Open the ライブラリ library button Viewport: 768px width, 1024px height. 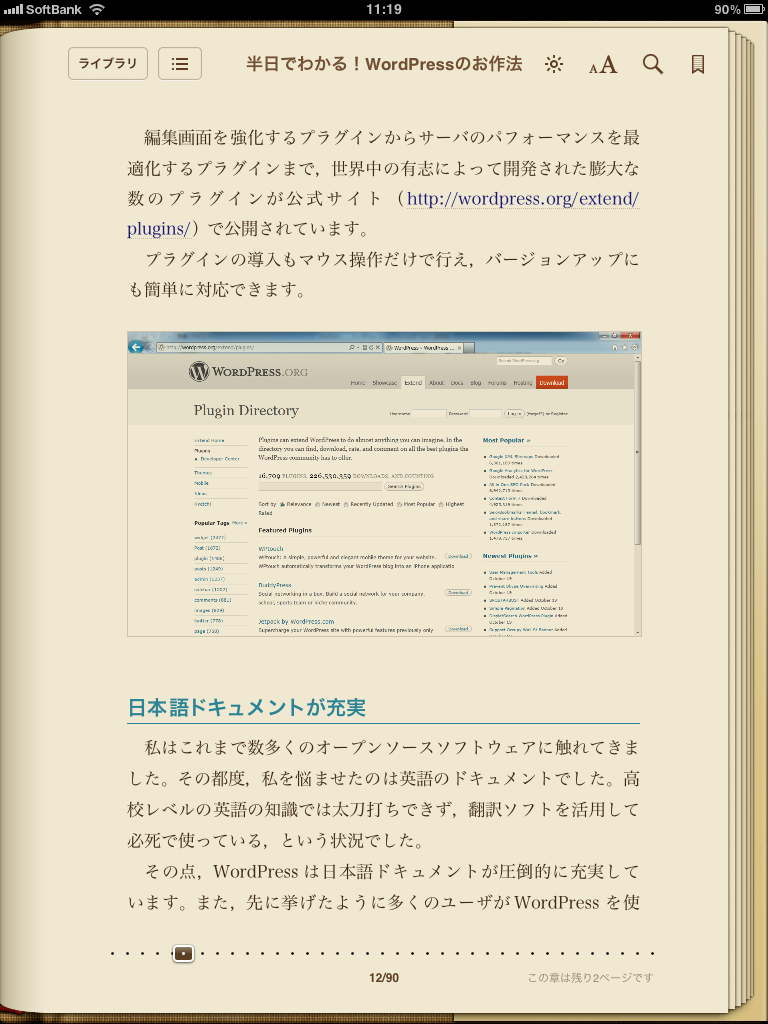pyautogui.click(x=108, y=63)
